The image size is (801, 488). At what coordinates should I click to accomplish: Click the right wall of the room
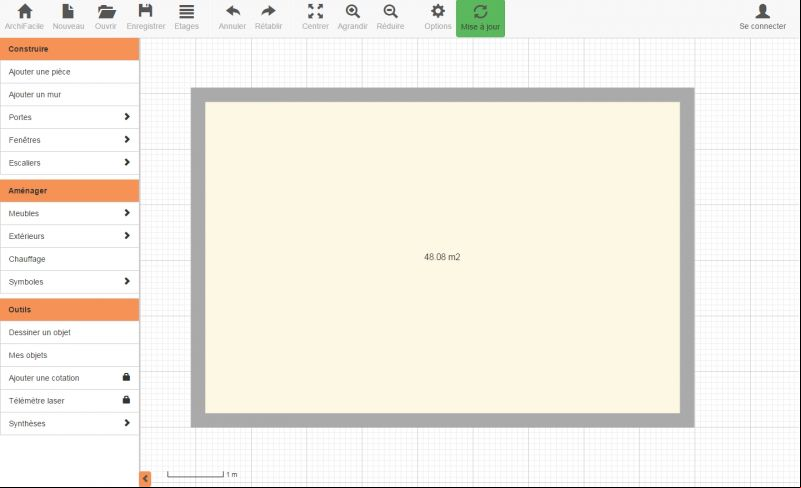(x=687, y=258)
